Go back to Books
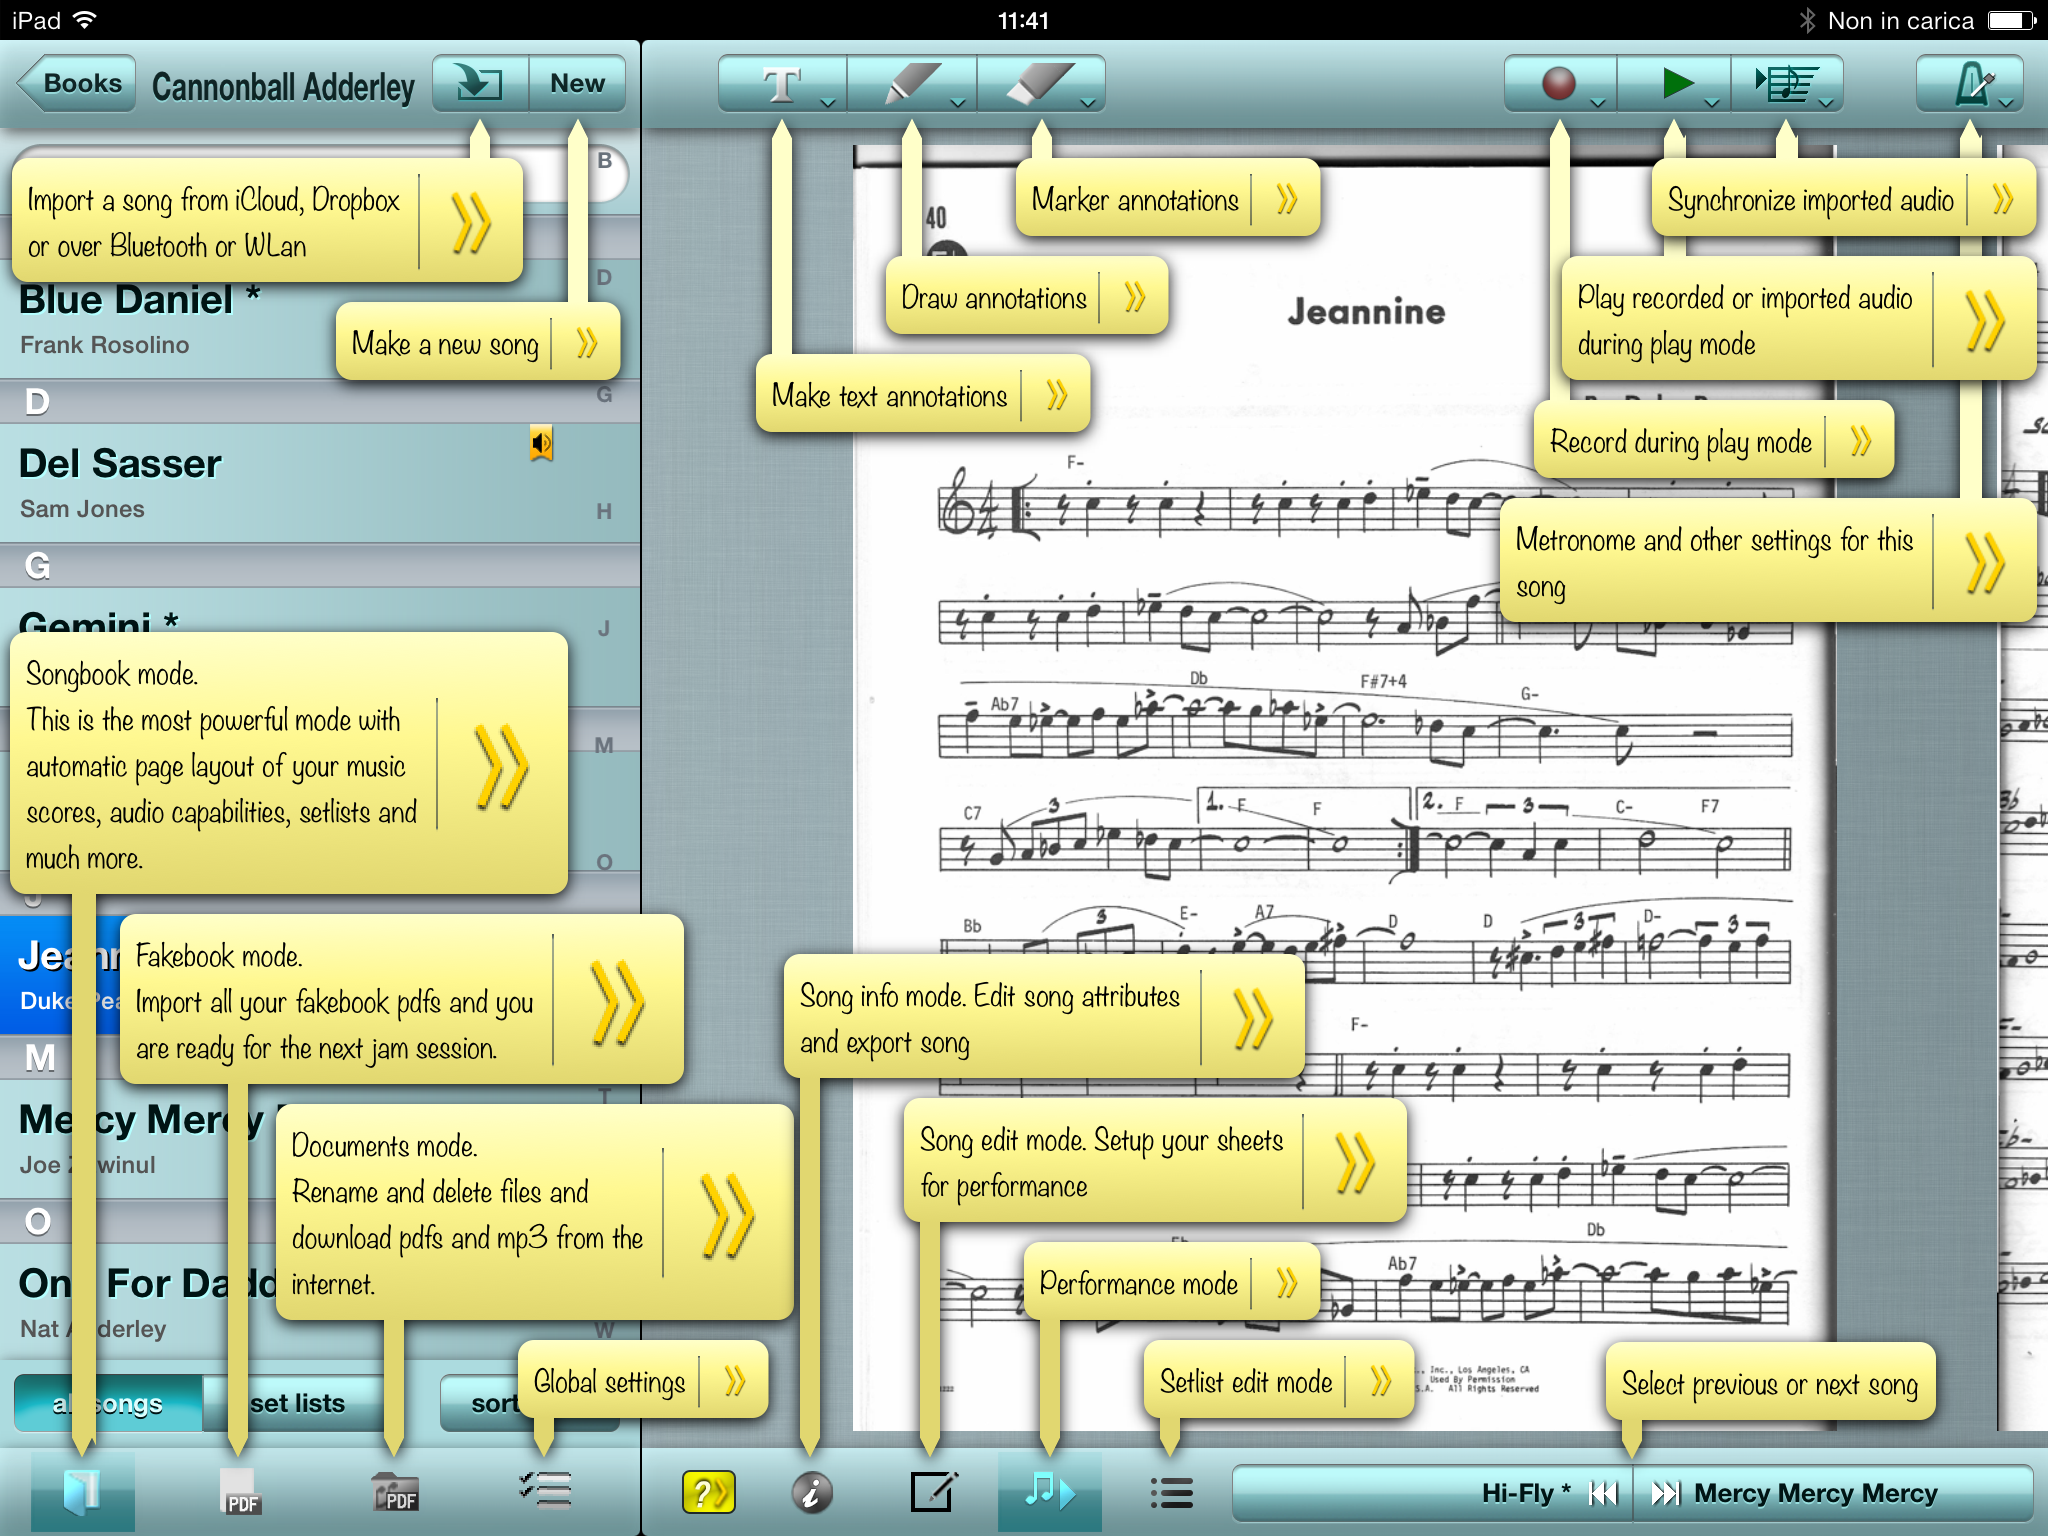The image size is (2048, 1536). click(78, 84)
